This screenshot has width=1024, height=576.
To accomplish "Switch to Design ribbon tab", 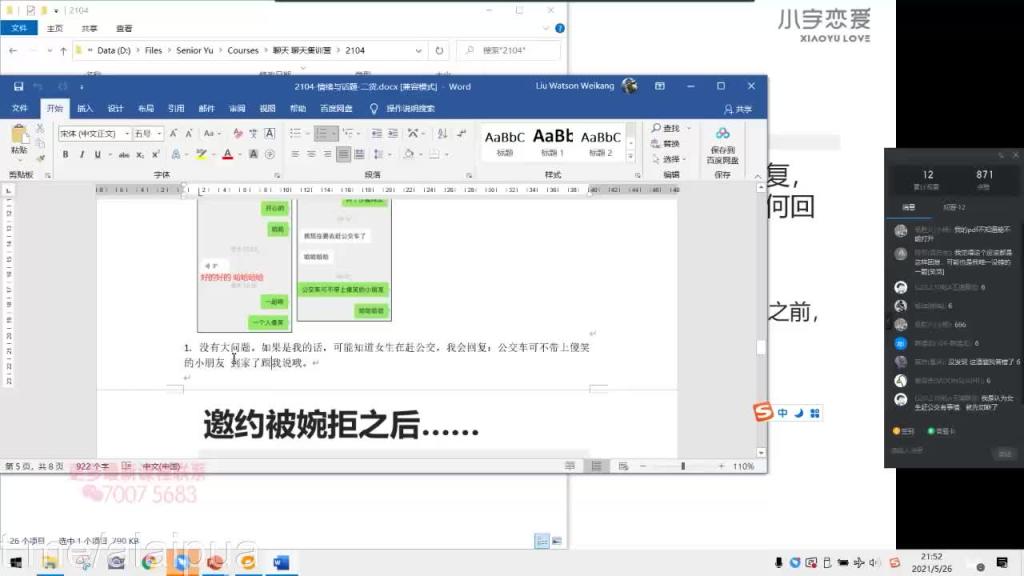I will click(x=116, y=108).
